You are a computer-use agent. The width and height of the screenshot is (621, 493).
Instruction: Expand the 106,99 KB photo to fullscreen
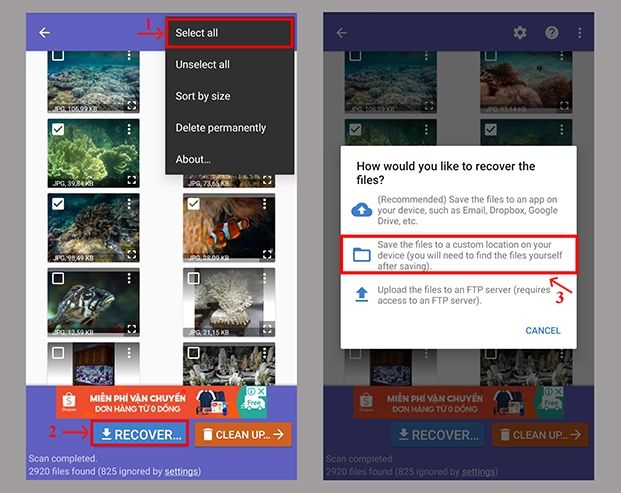(131, 105)
